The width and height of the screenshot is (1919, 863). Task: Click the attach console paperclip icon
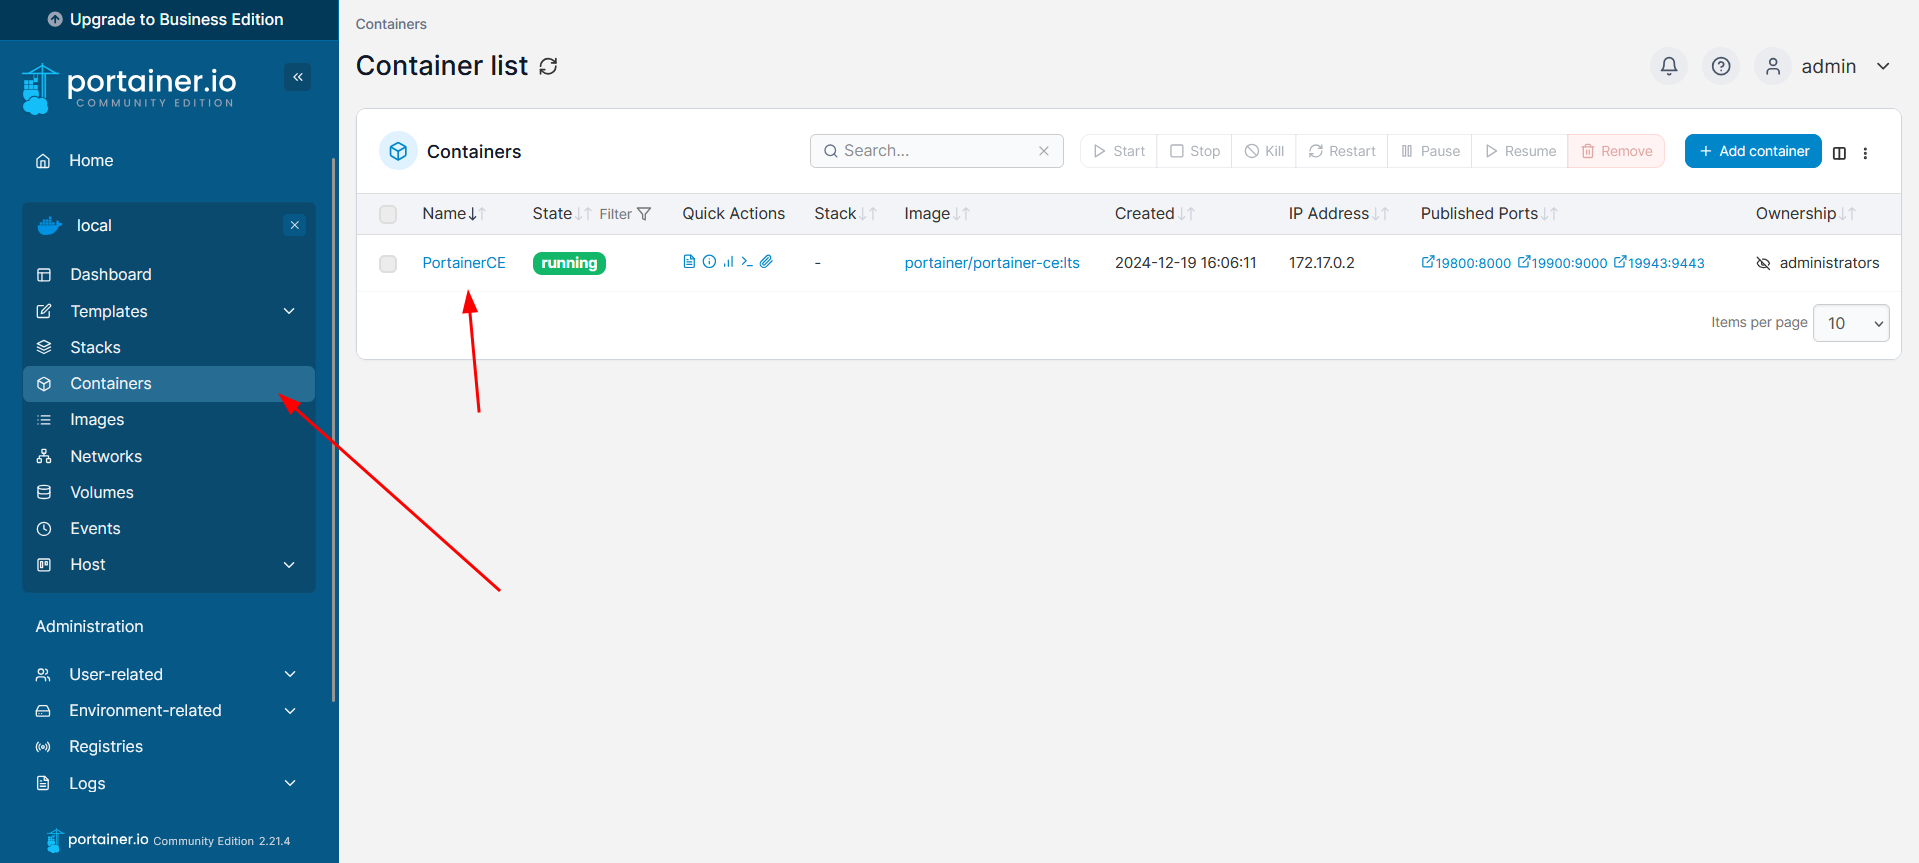[x=766, y=262]
